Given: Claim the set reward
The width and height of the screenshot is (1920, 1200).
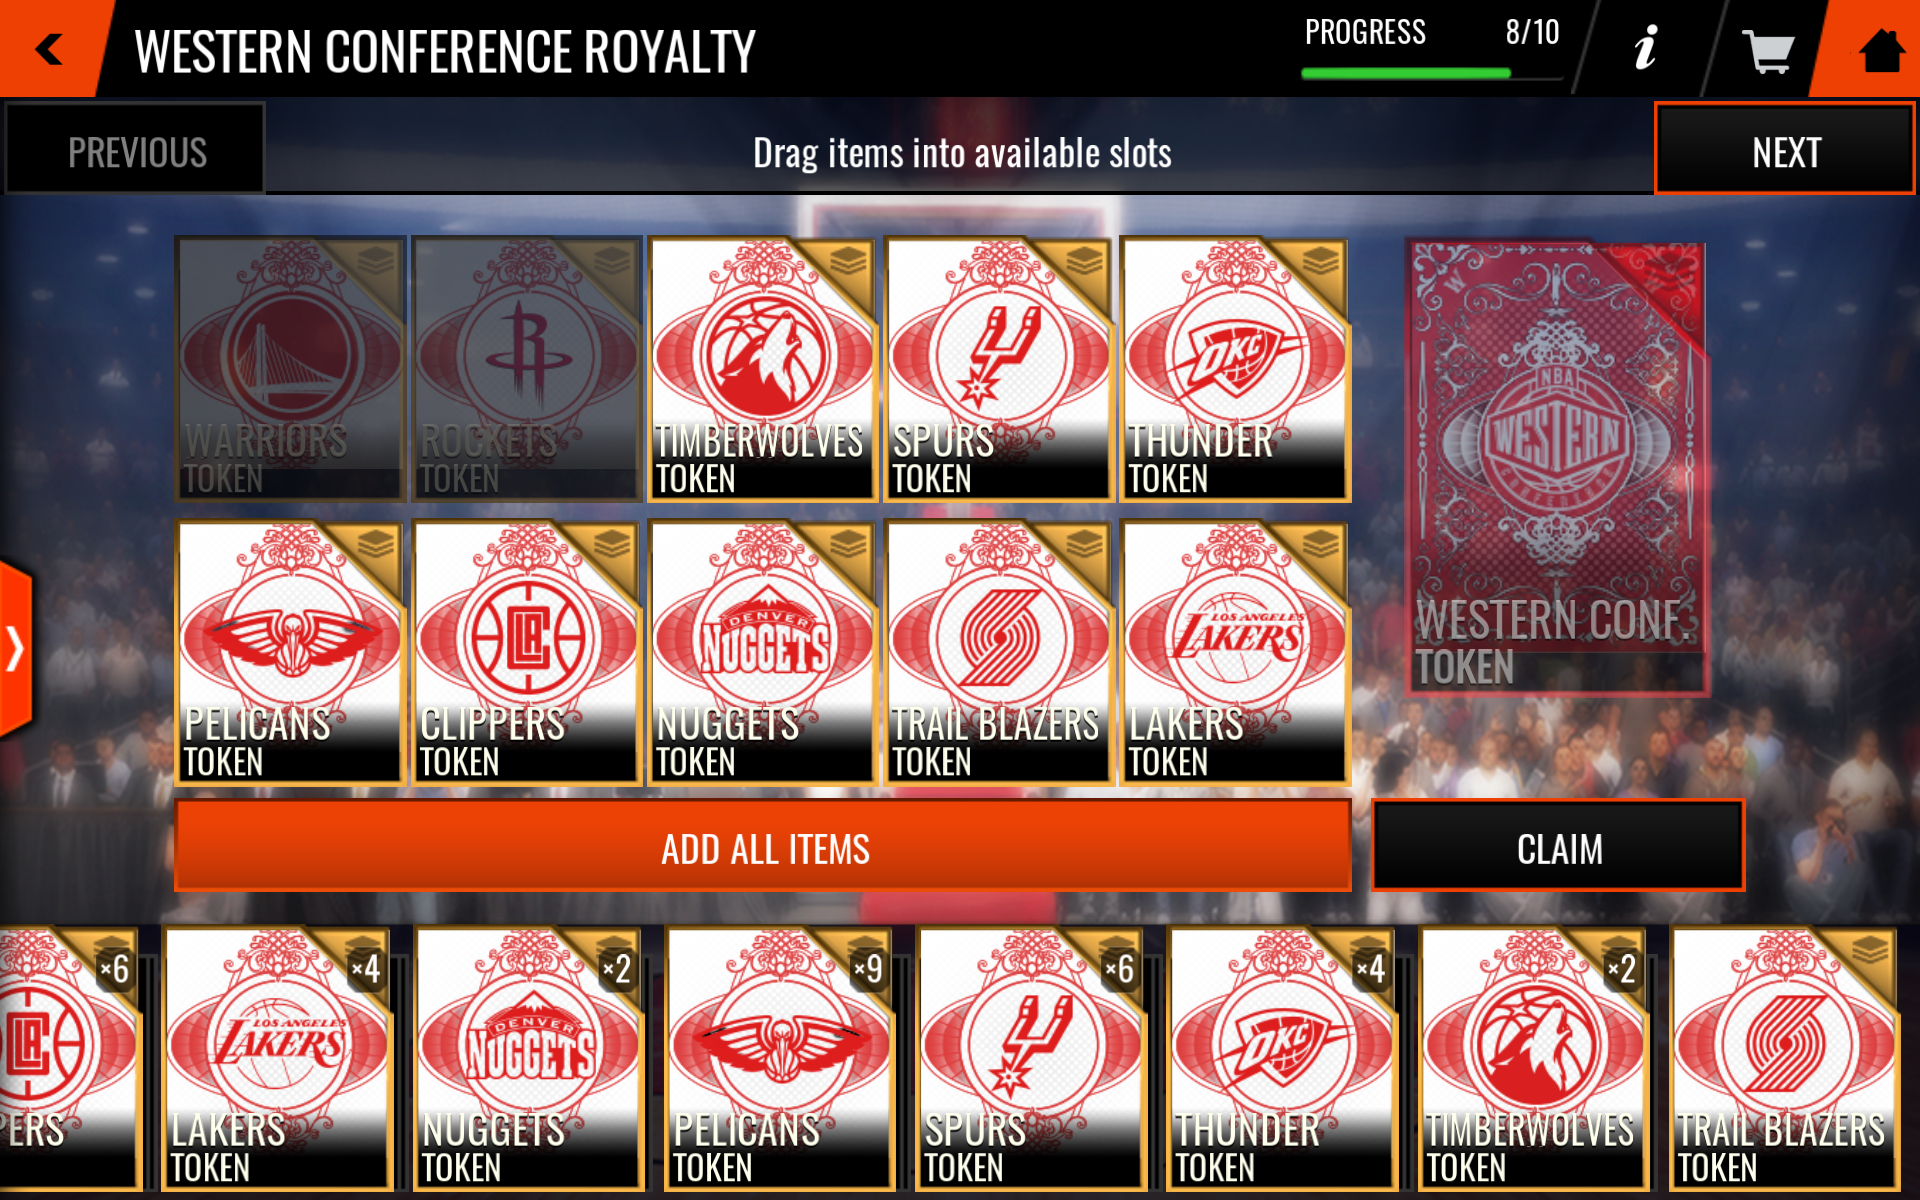Looking at the screenshot, I should 1558,846.
